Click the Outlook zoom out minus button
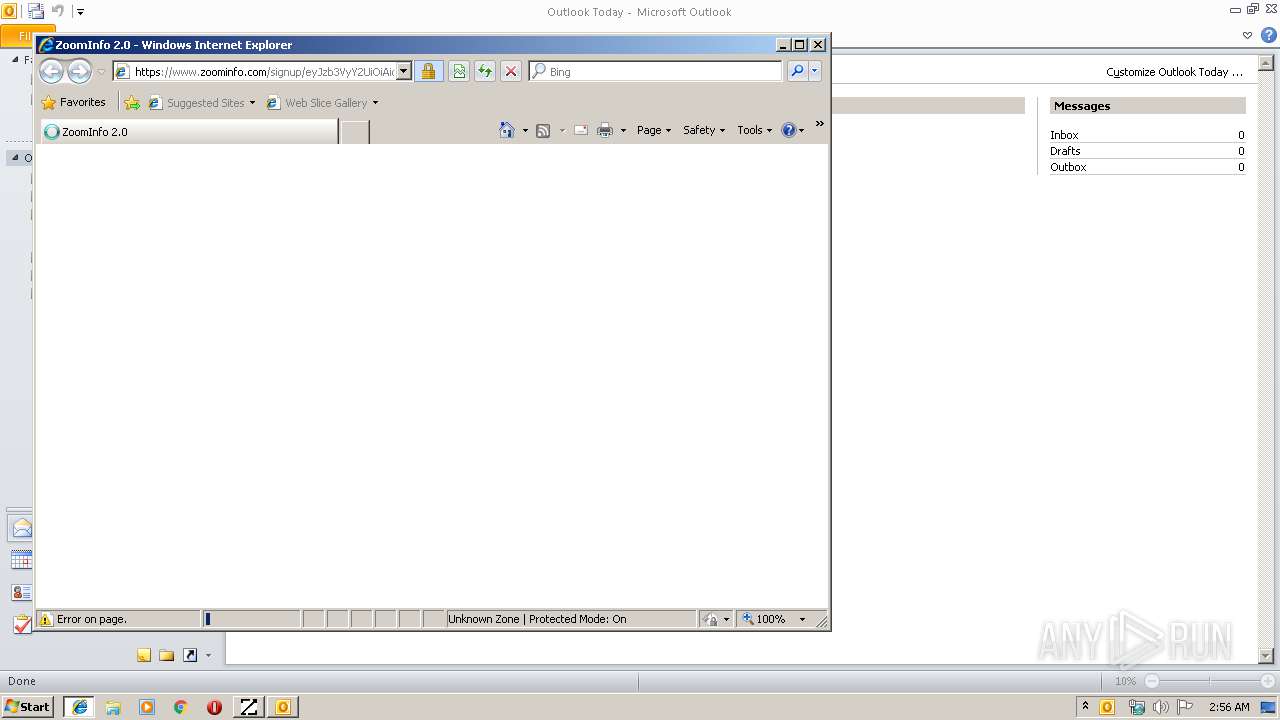The width and height of the screenshot is (1280, 720). (1152, 681)
